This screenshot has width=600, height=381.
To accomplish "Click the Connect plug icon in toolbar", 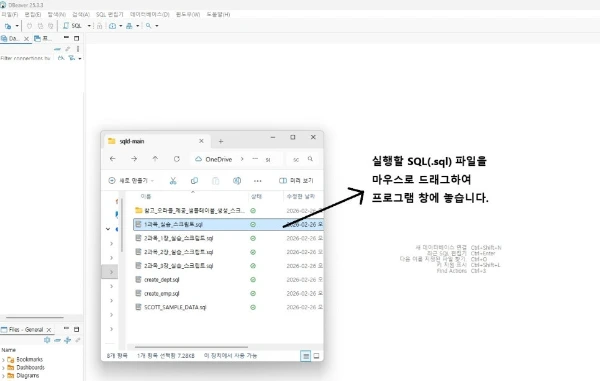I will 29,26.
